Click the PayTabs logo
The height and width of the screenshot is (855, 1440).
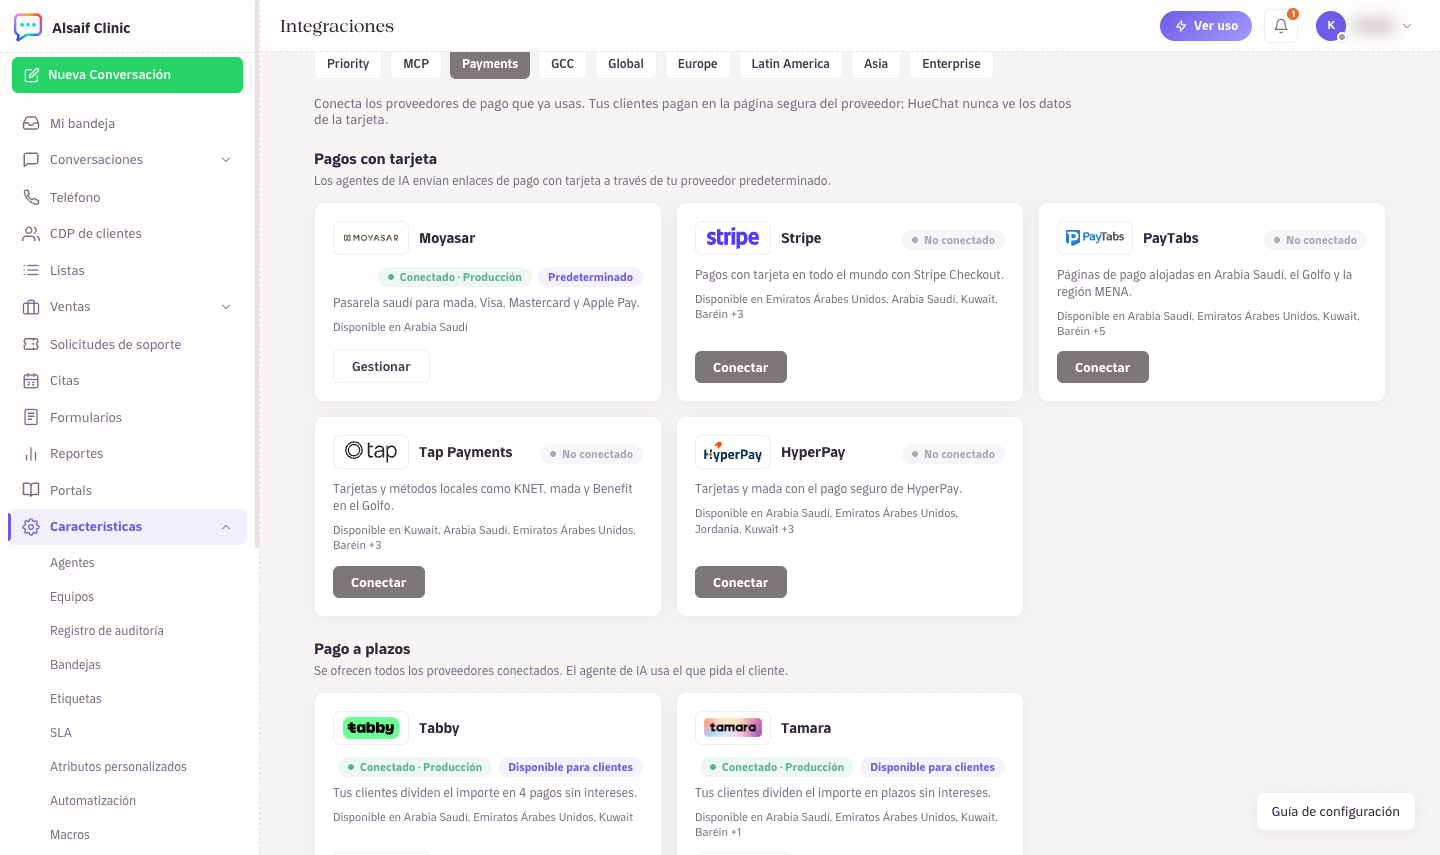click(x=1095, y=238)
